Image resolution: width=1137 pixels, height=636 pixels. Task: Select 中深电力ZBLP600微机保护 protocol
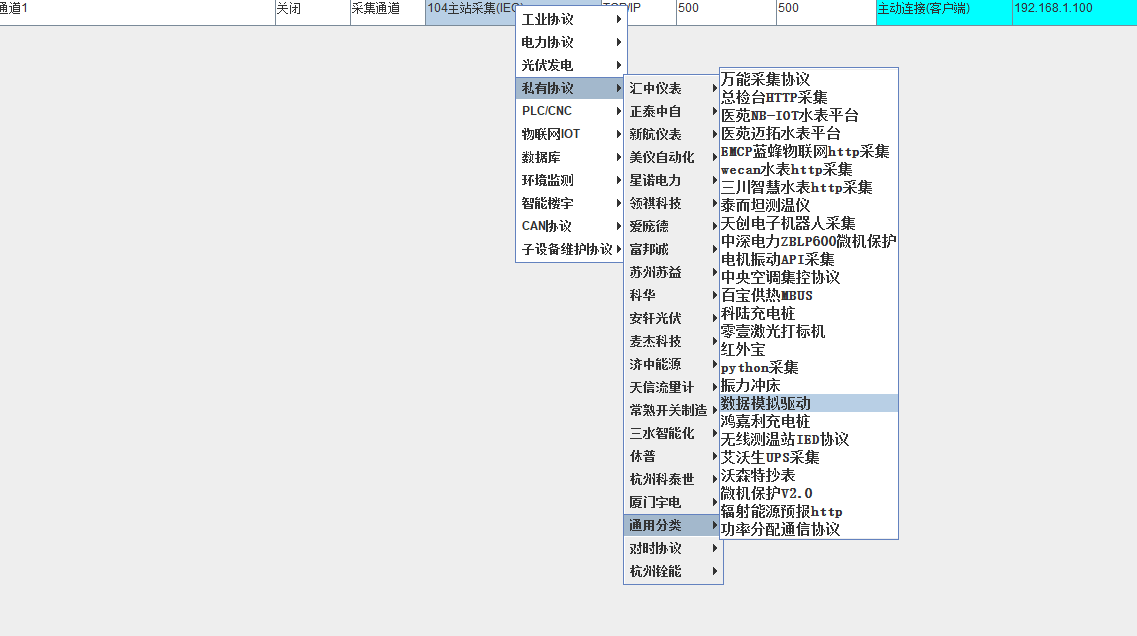point(809,241)
